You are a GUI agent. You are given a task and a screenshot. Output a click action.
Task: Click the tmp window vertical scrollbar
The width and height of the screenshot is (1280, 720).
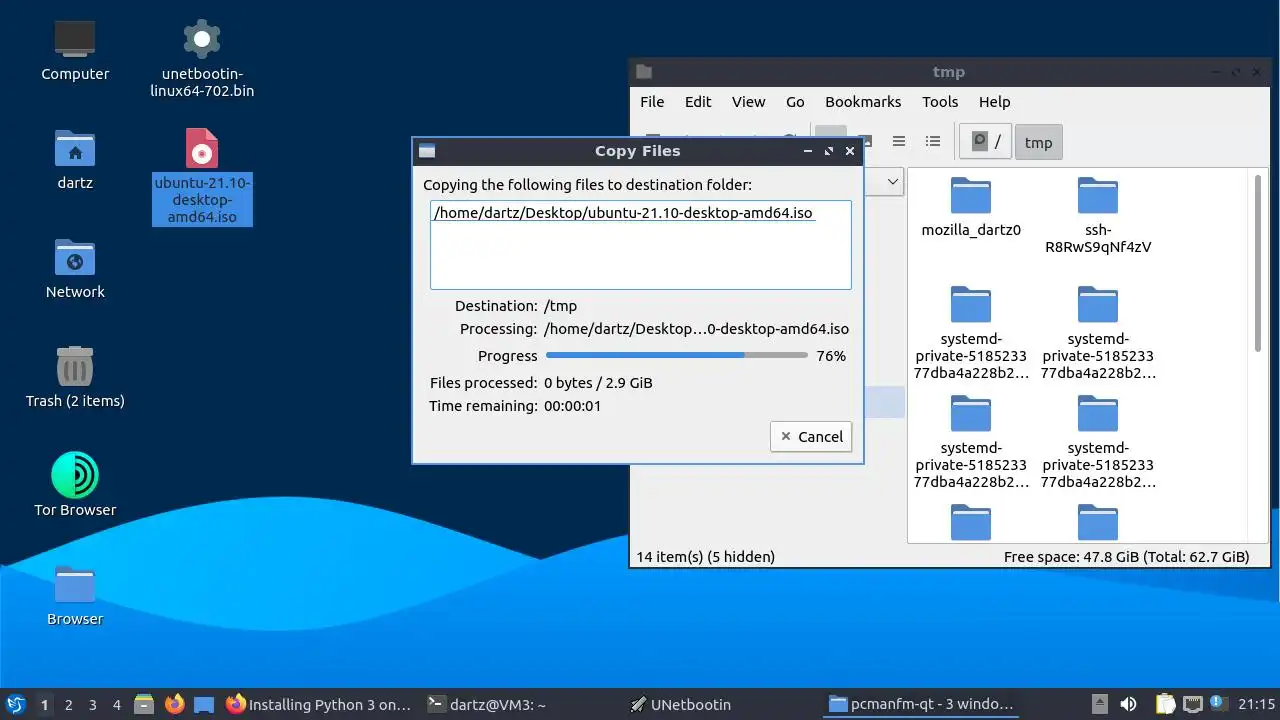[1257, 264]
